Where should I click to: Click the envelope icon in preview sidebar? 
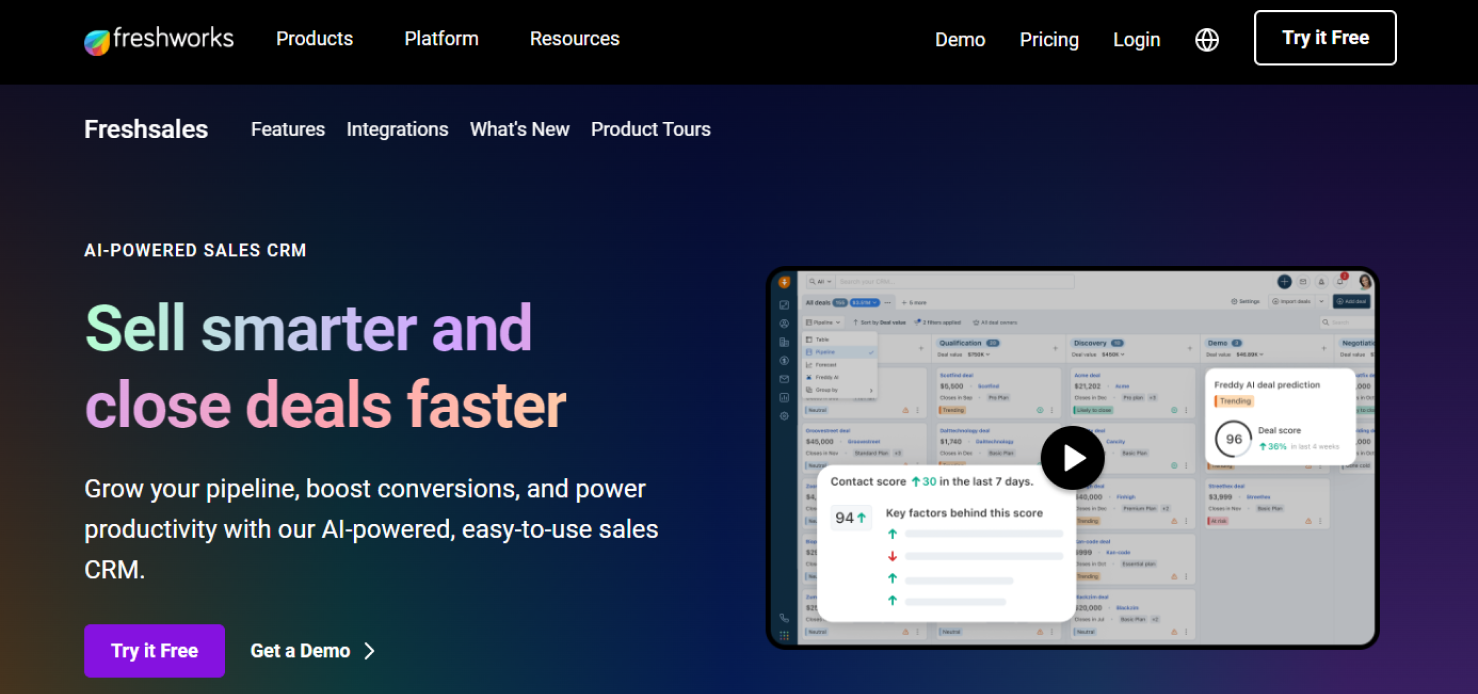pos(784,379)
